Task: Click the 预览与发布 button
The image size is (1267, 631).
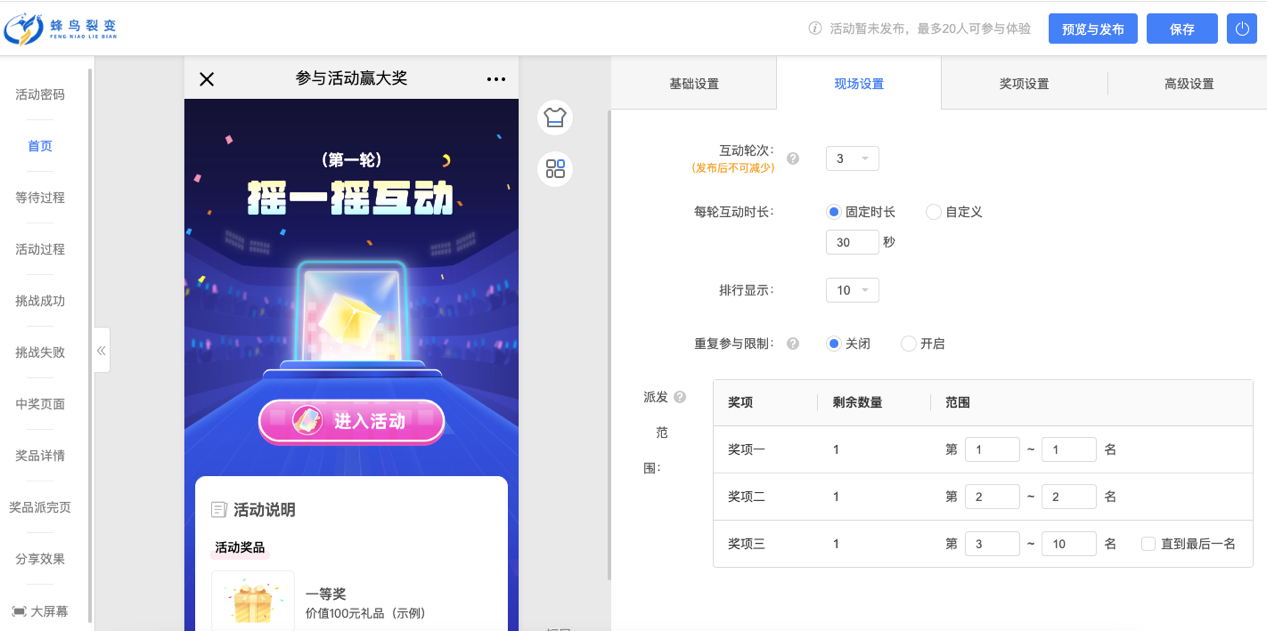Action: (x=1093, y=29)
